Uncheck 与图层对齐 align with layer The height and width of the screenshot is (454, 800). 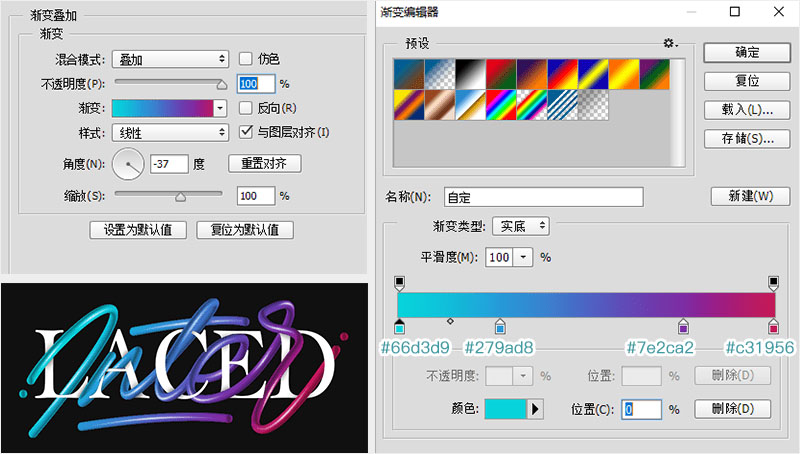(x=246, y=132)
